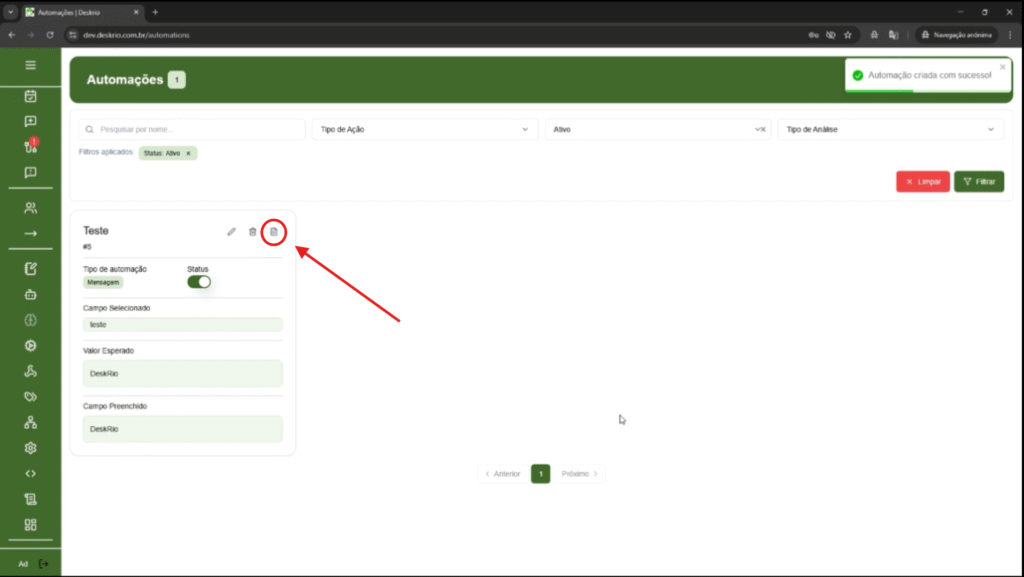This screenshot has width=1024, height=577.
Task: Delete the Teste automation using trash icon
Action: 252,232
